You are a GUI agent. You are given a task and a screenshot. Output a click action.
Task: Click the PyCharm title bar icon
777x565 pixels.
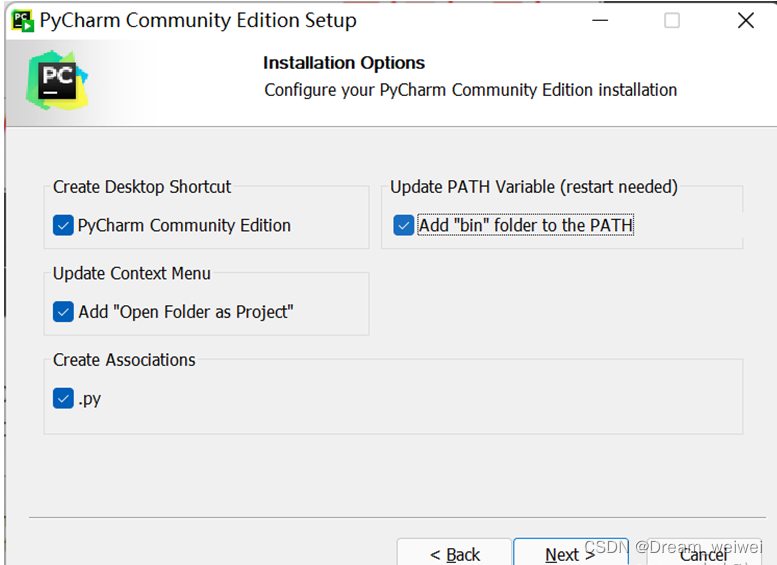click(x=23, y=21)
